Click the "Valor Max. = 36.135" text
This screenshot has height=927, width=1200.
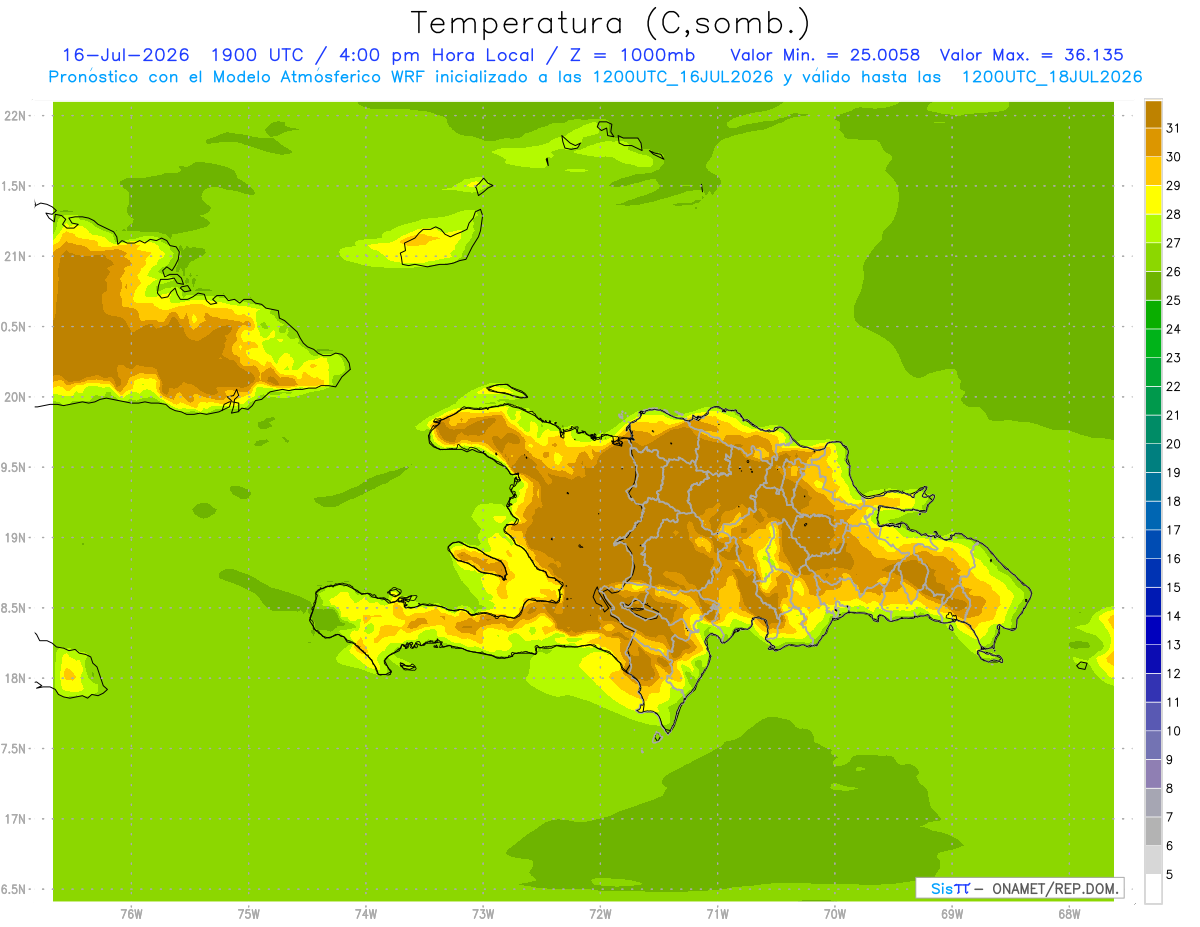coord(1032,55)
